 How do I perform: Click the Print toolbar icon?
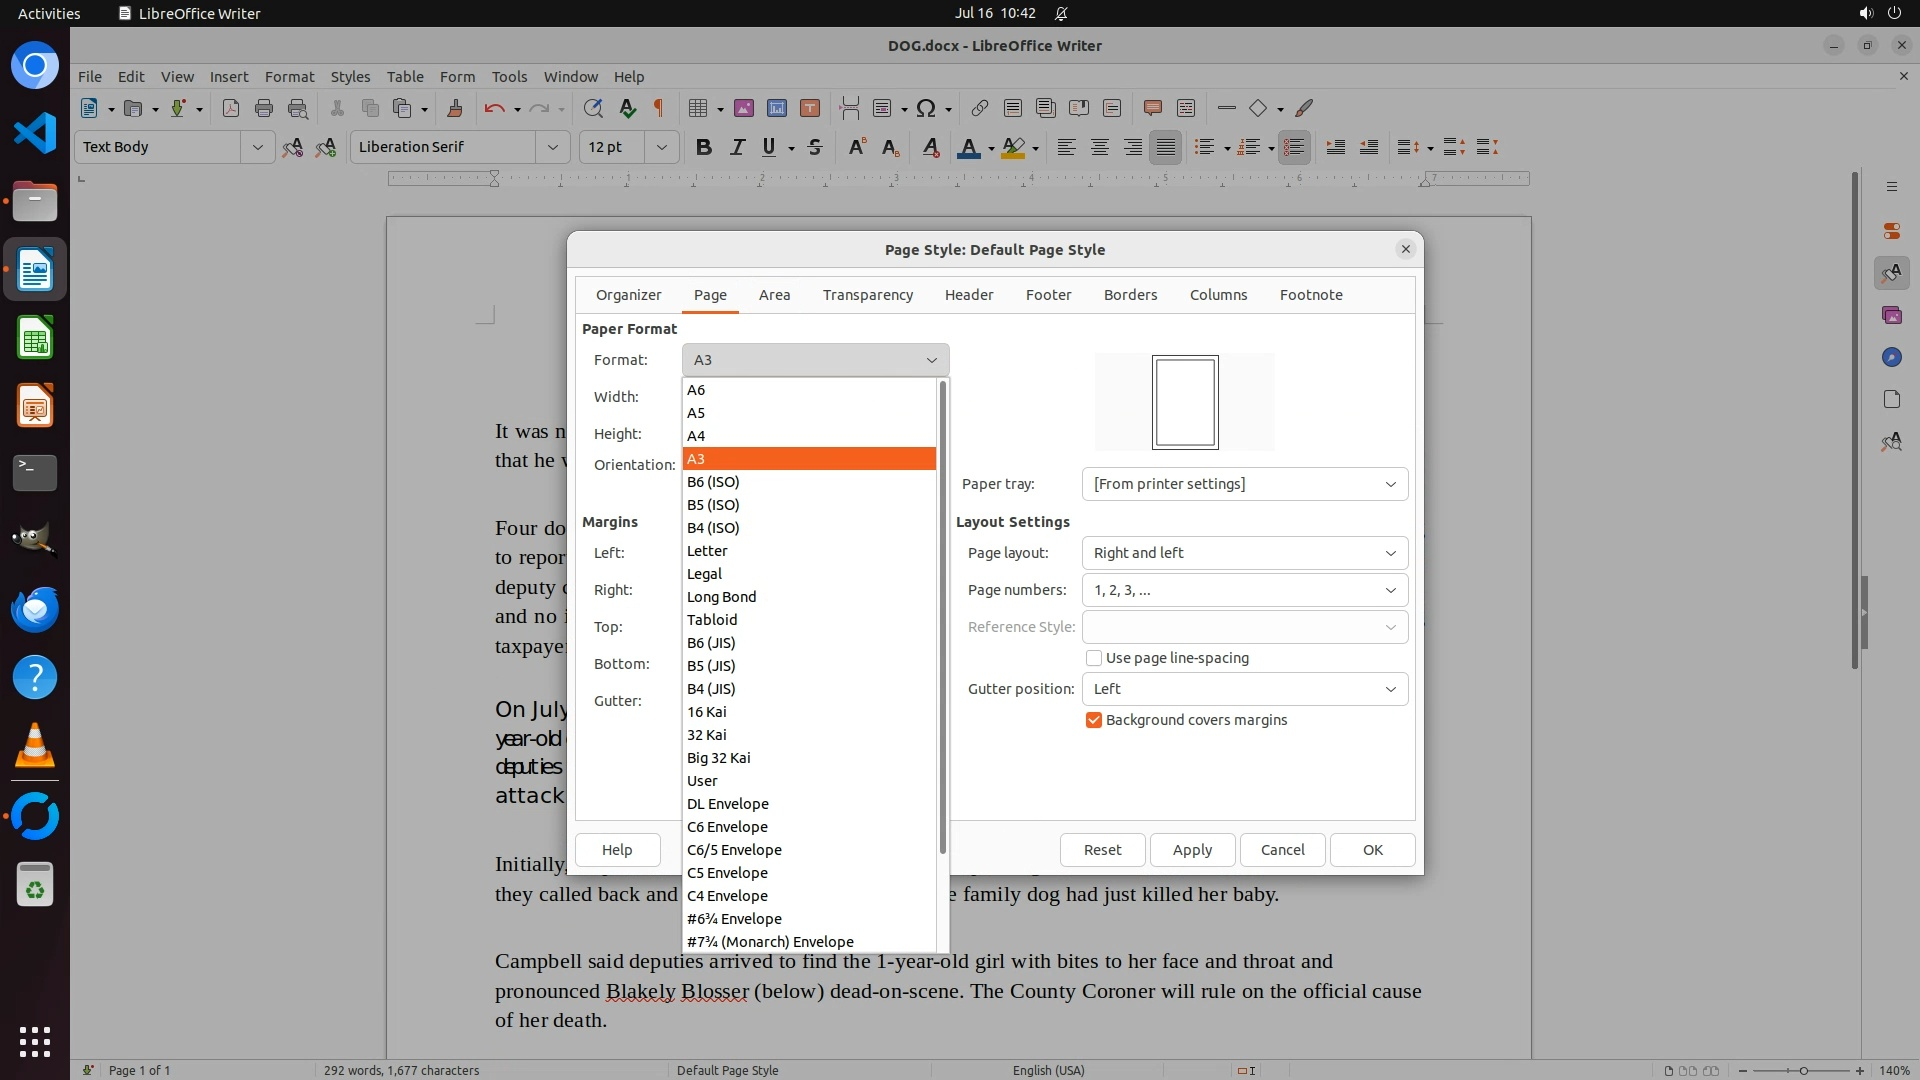264,108
